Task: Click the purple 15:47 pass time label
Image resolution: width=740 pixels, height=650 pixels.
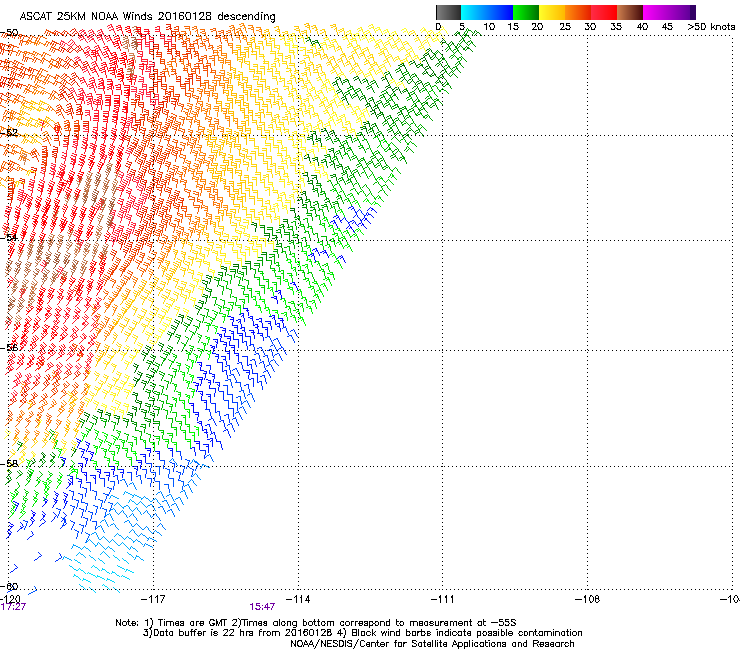Action: click(x=262, y=607)
